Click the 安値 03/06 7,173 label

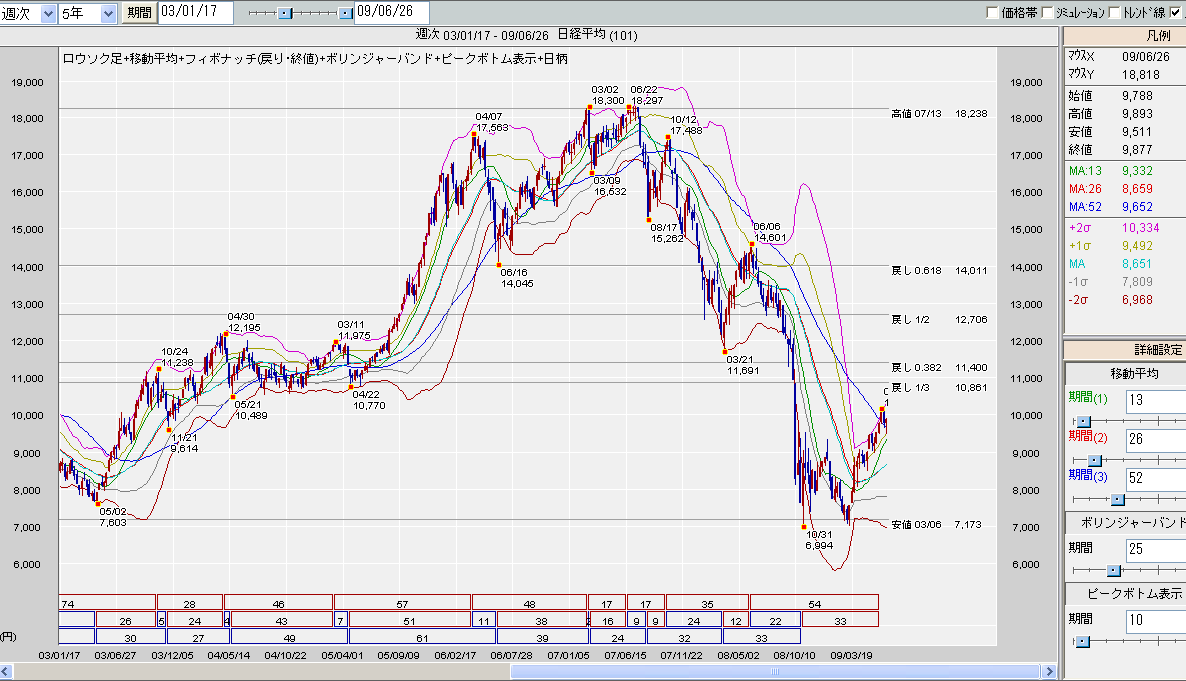point(936,524)
